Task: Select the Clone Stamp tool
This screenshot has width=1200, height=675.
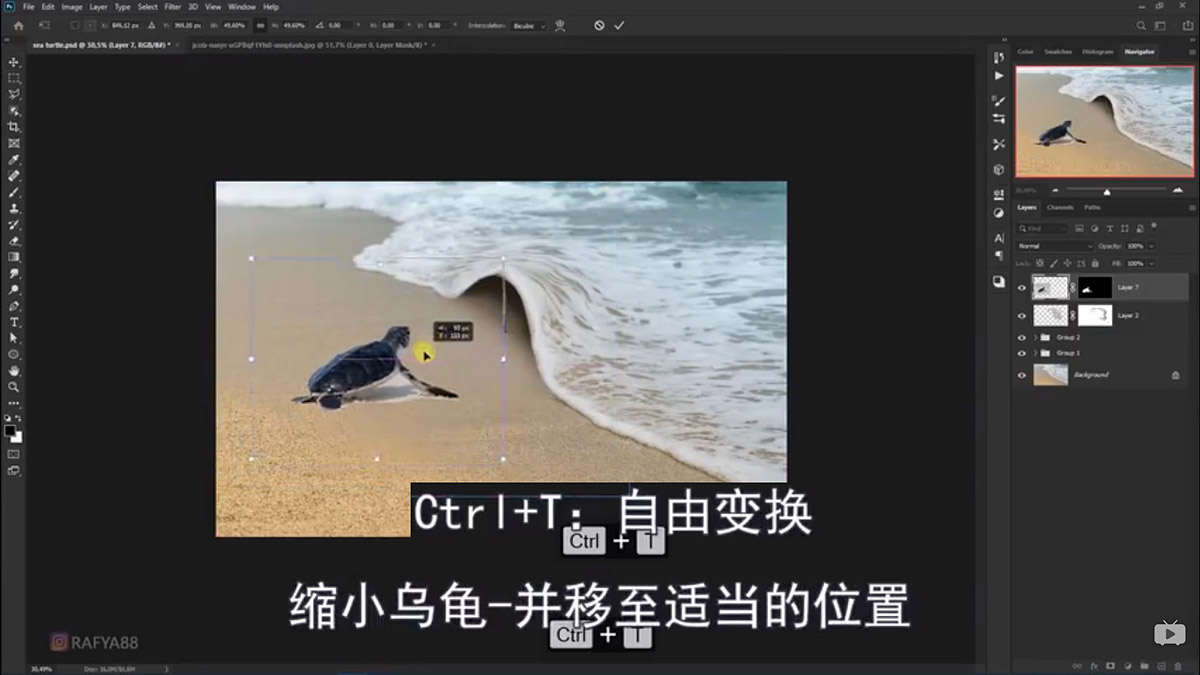Action: 14,208
